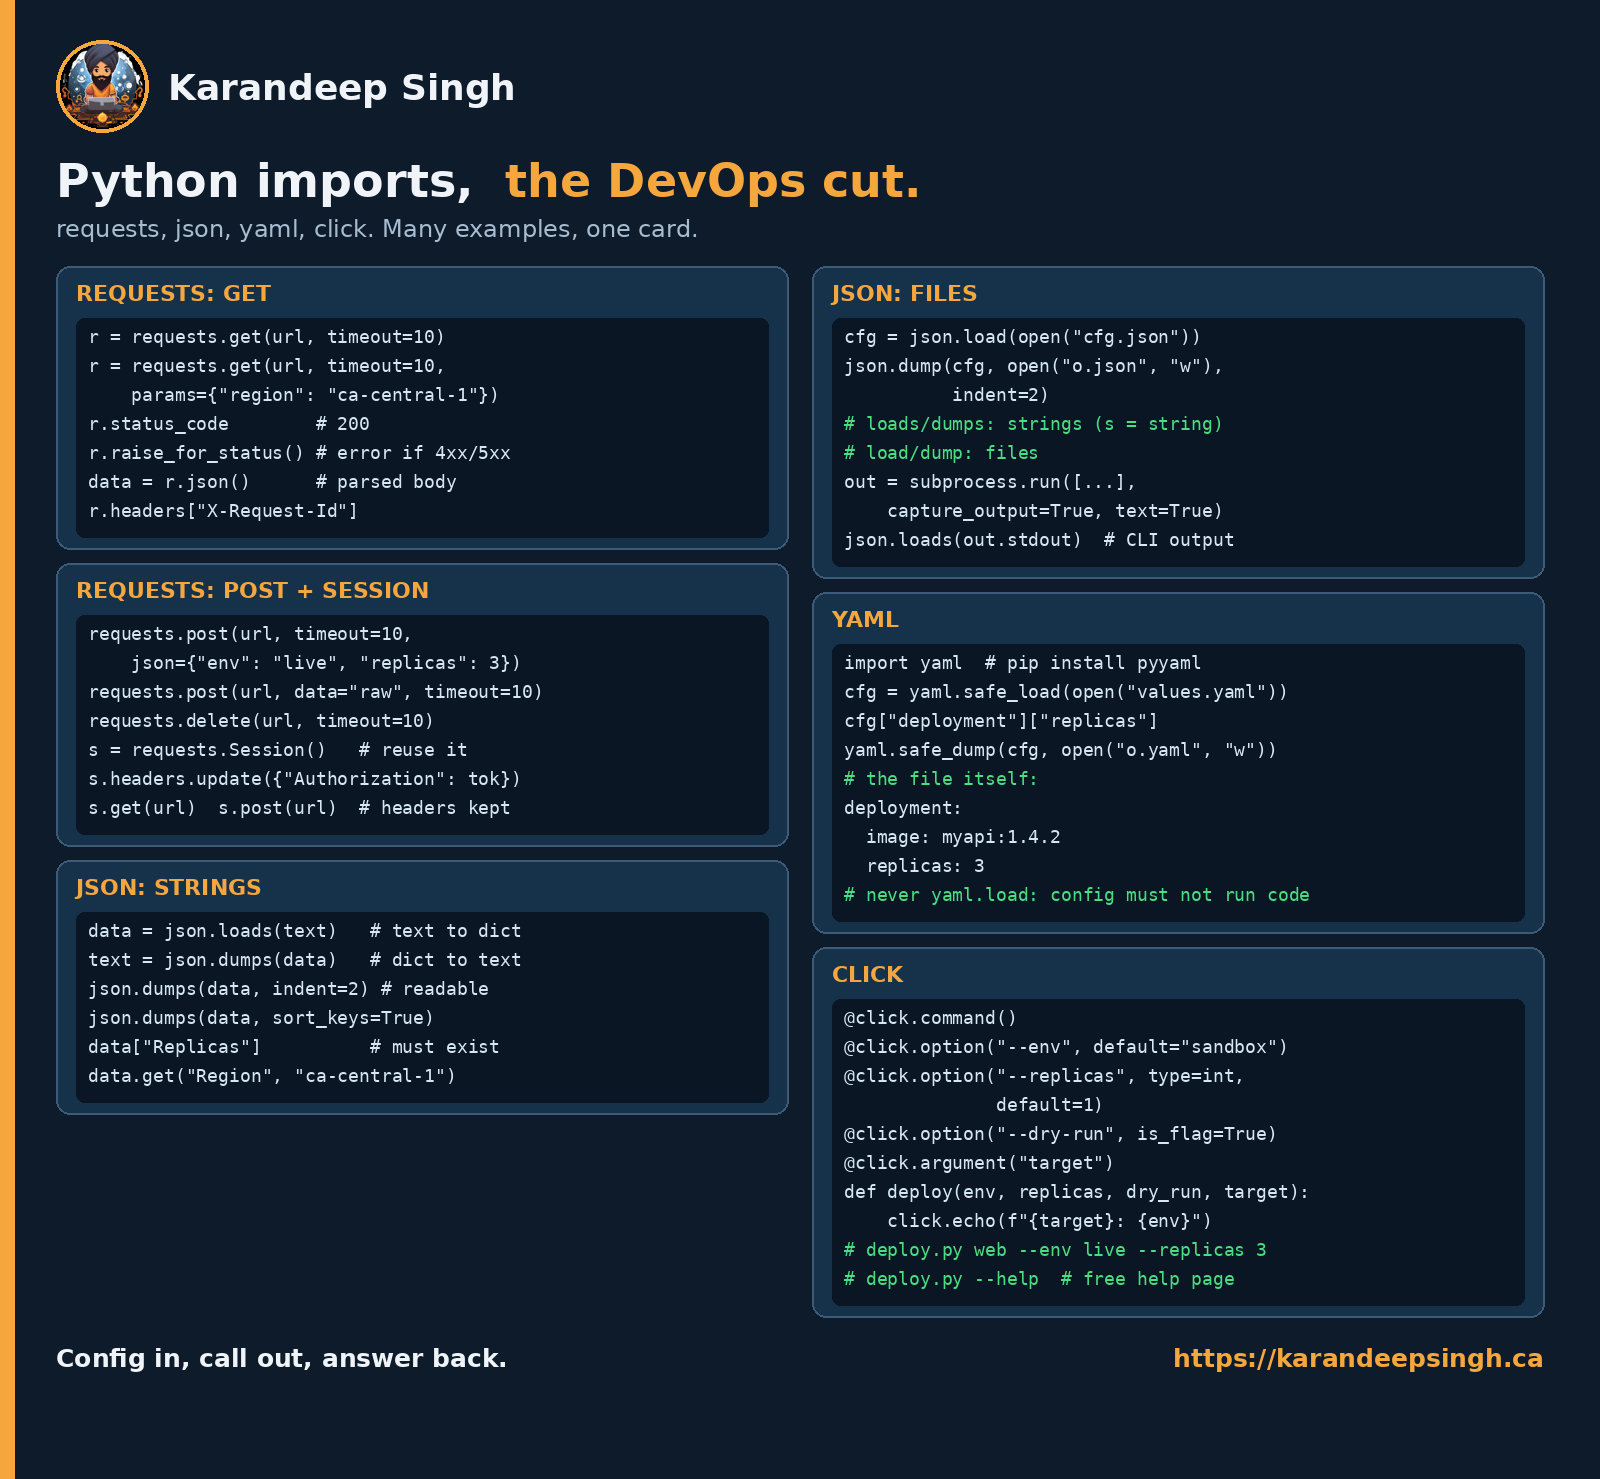Click the 'JSON: FILES' card heading
Viewport: 1600px width, 1479px height.
[904, 293]
